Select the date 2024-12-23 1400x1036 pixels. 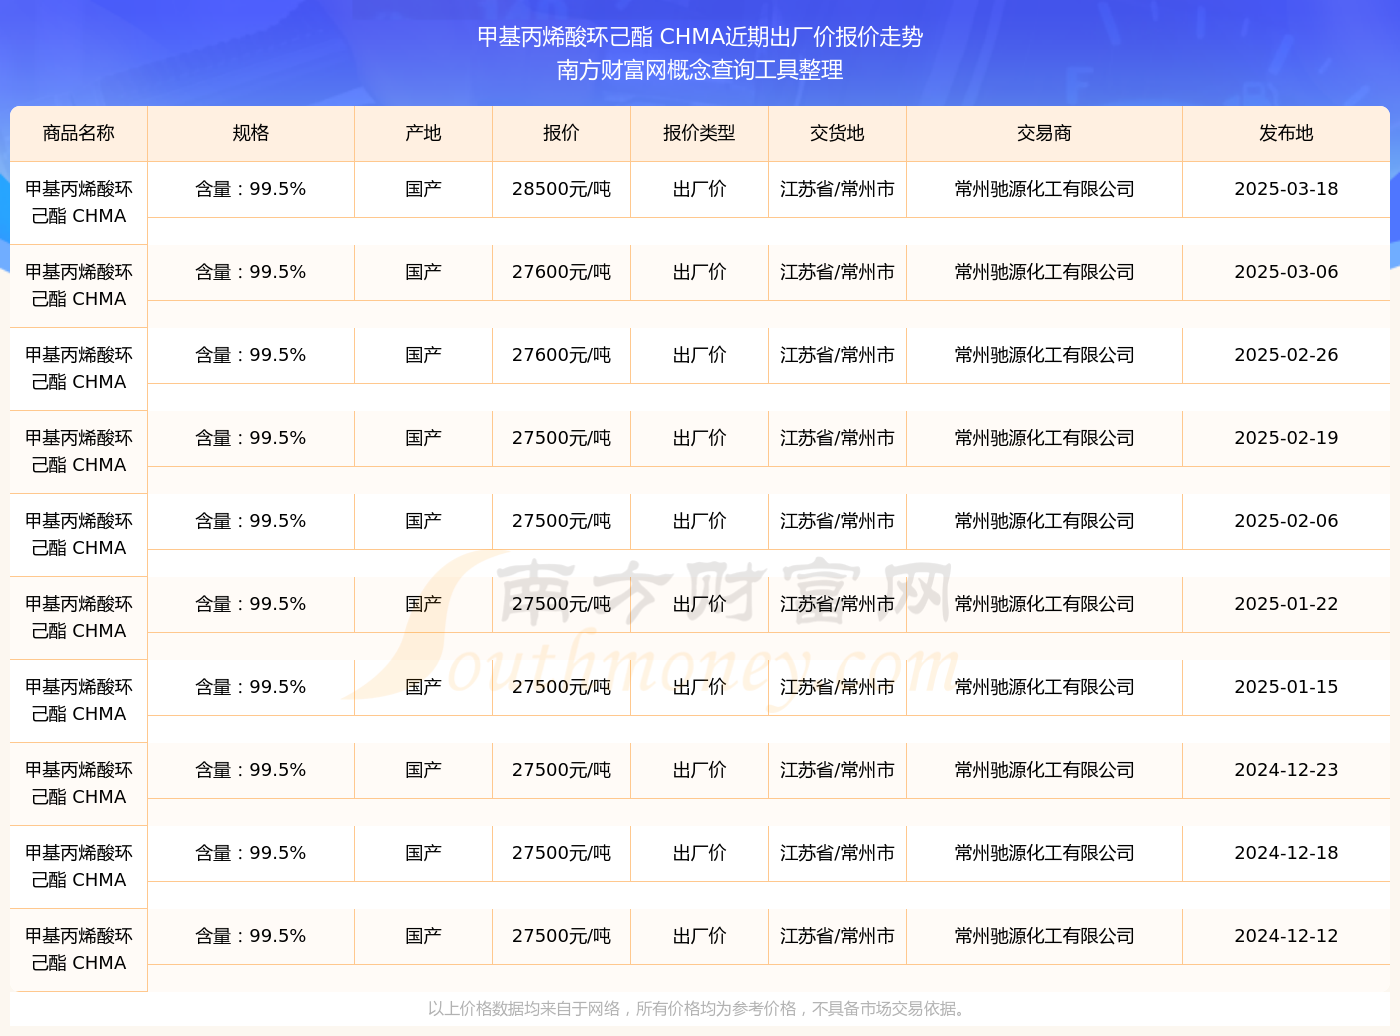pos(1286,770)
